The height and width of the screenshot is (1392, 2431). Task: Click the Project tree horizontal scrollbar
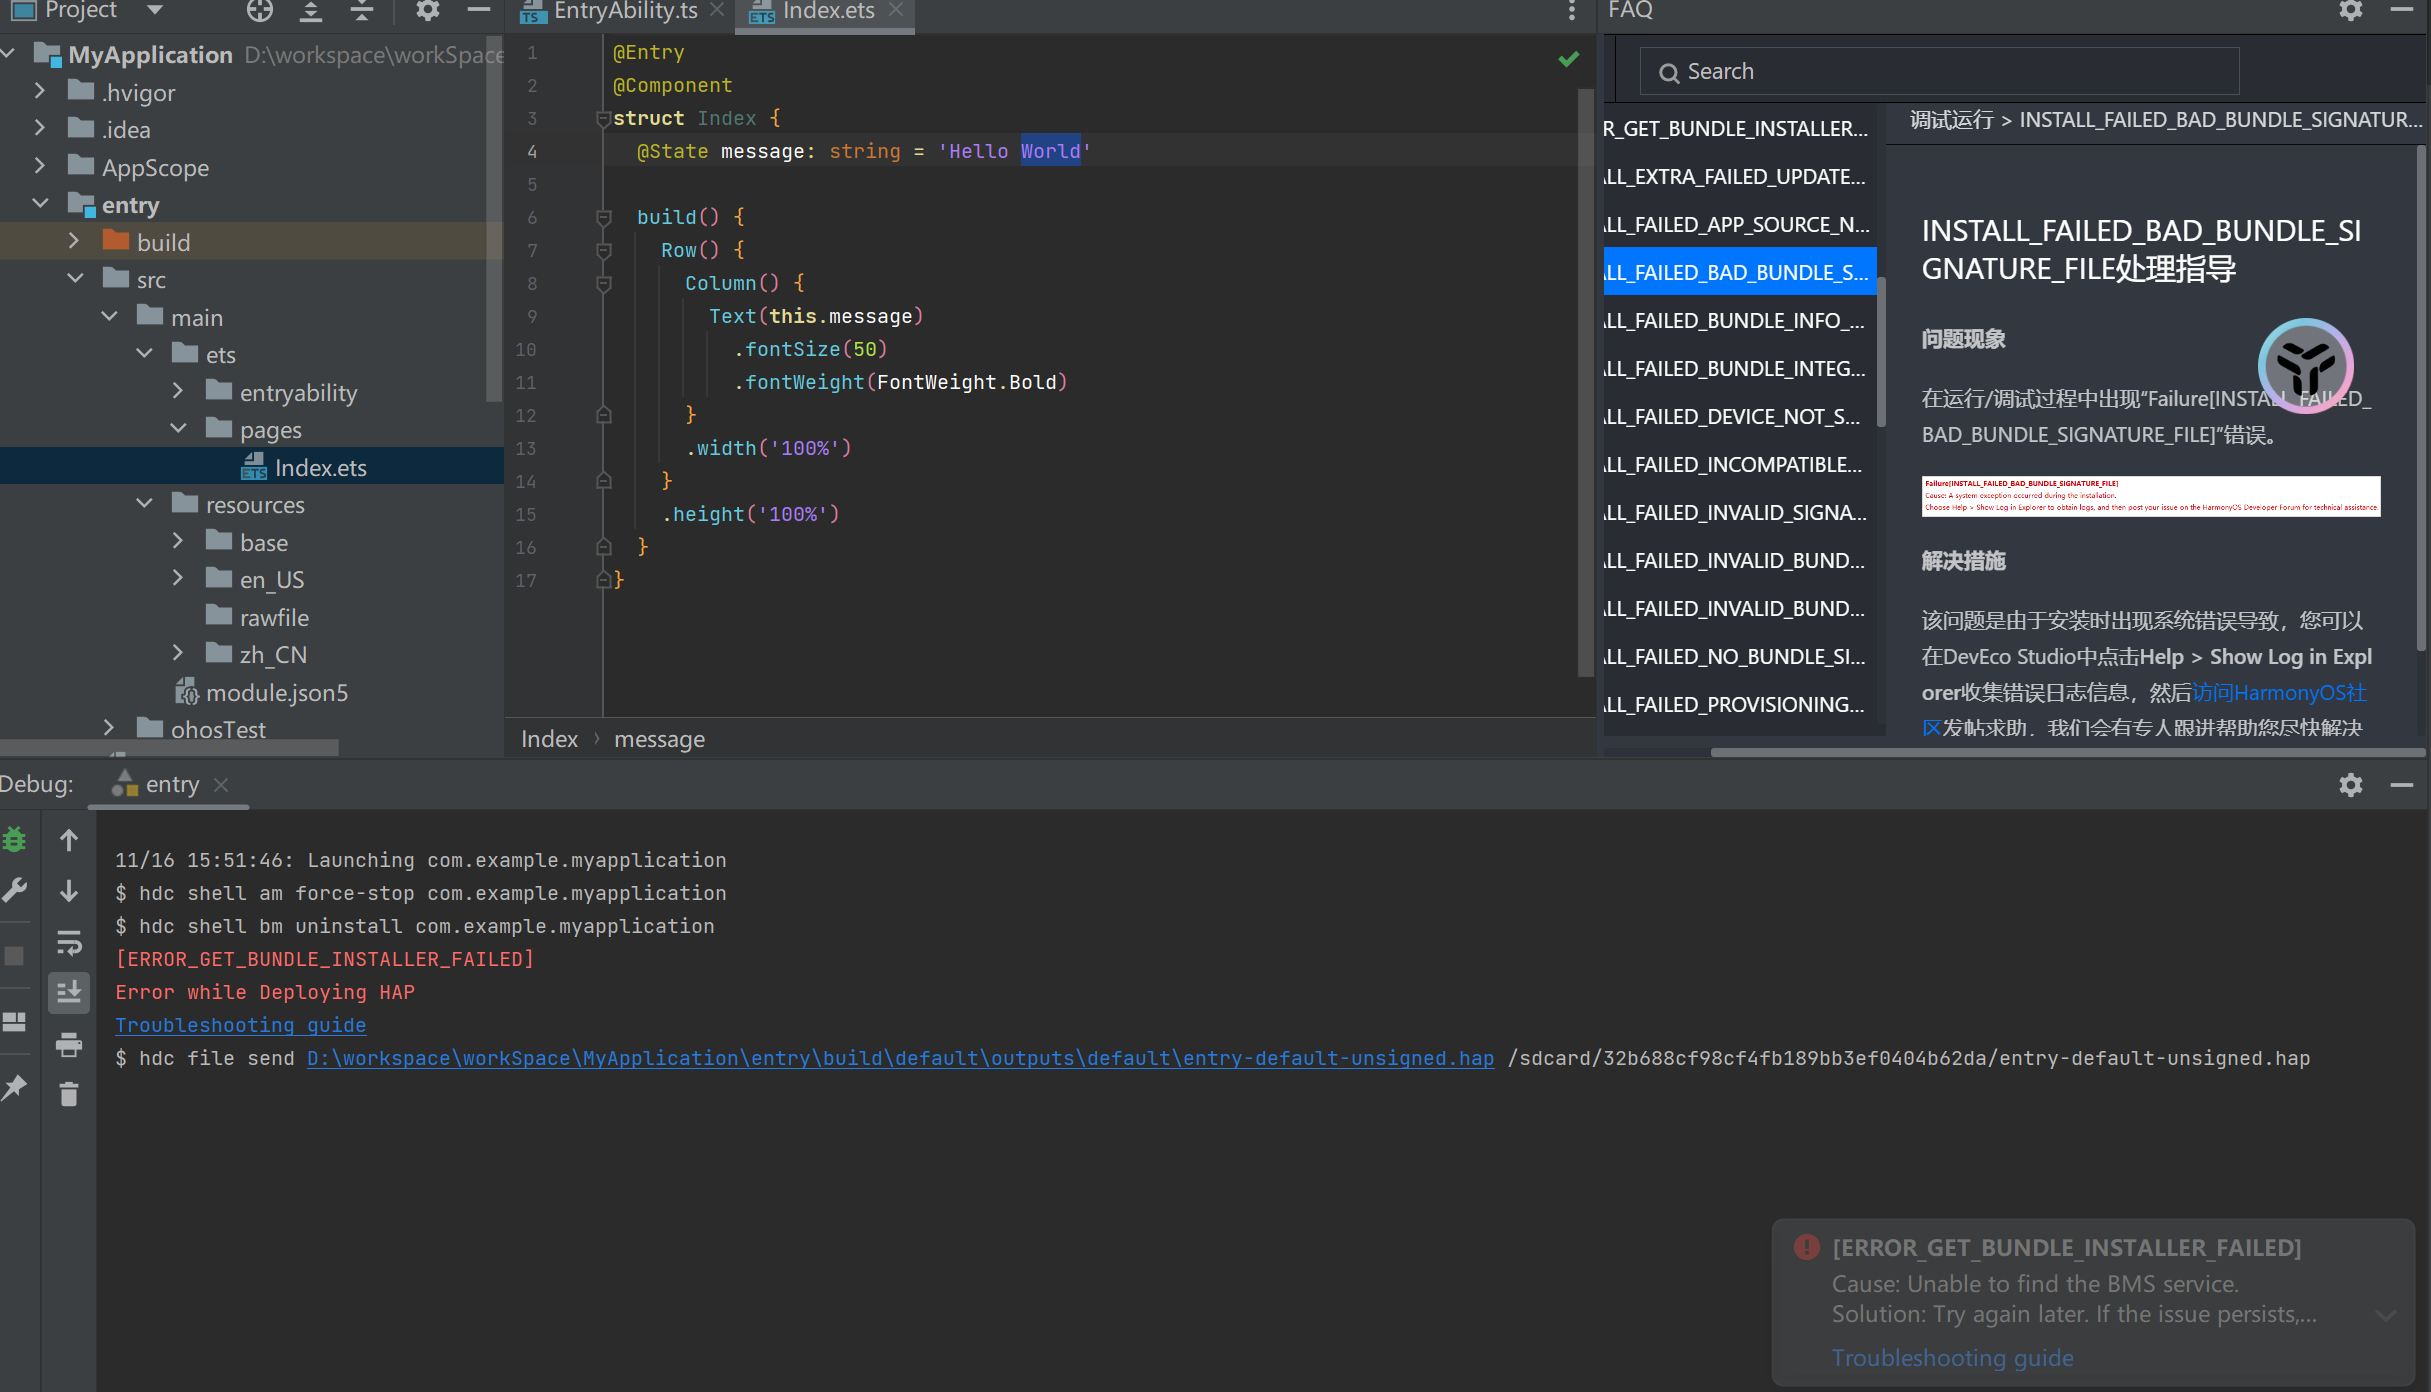coord(170,747)
